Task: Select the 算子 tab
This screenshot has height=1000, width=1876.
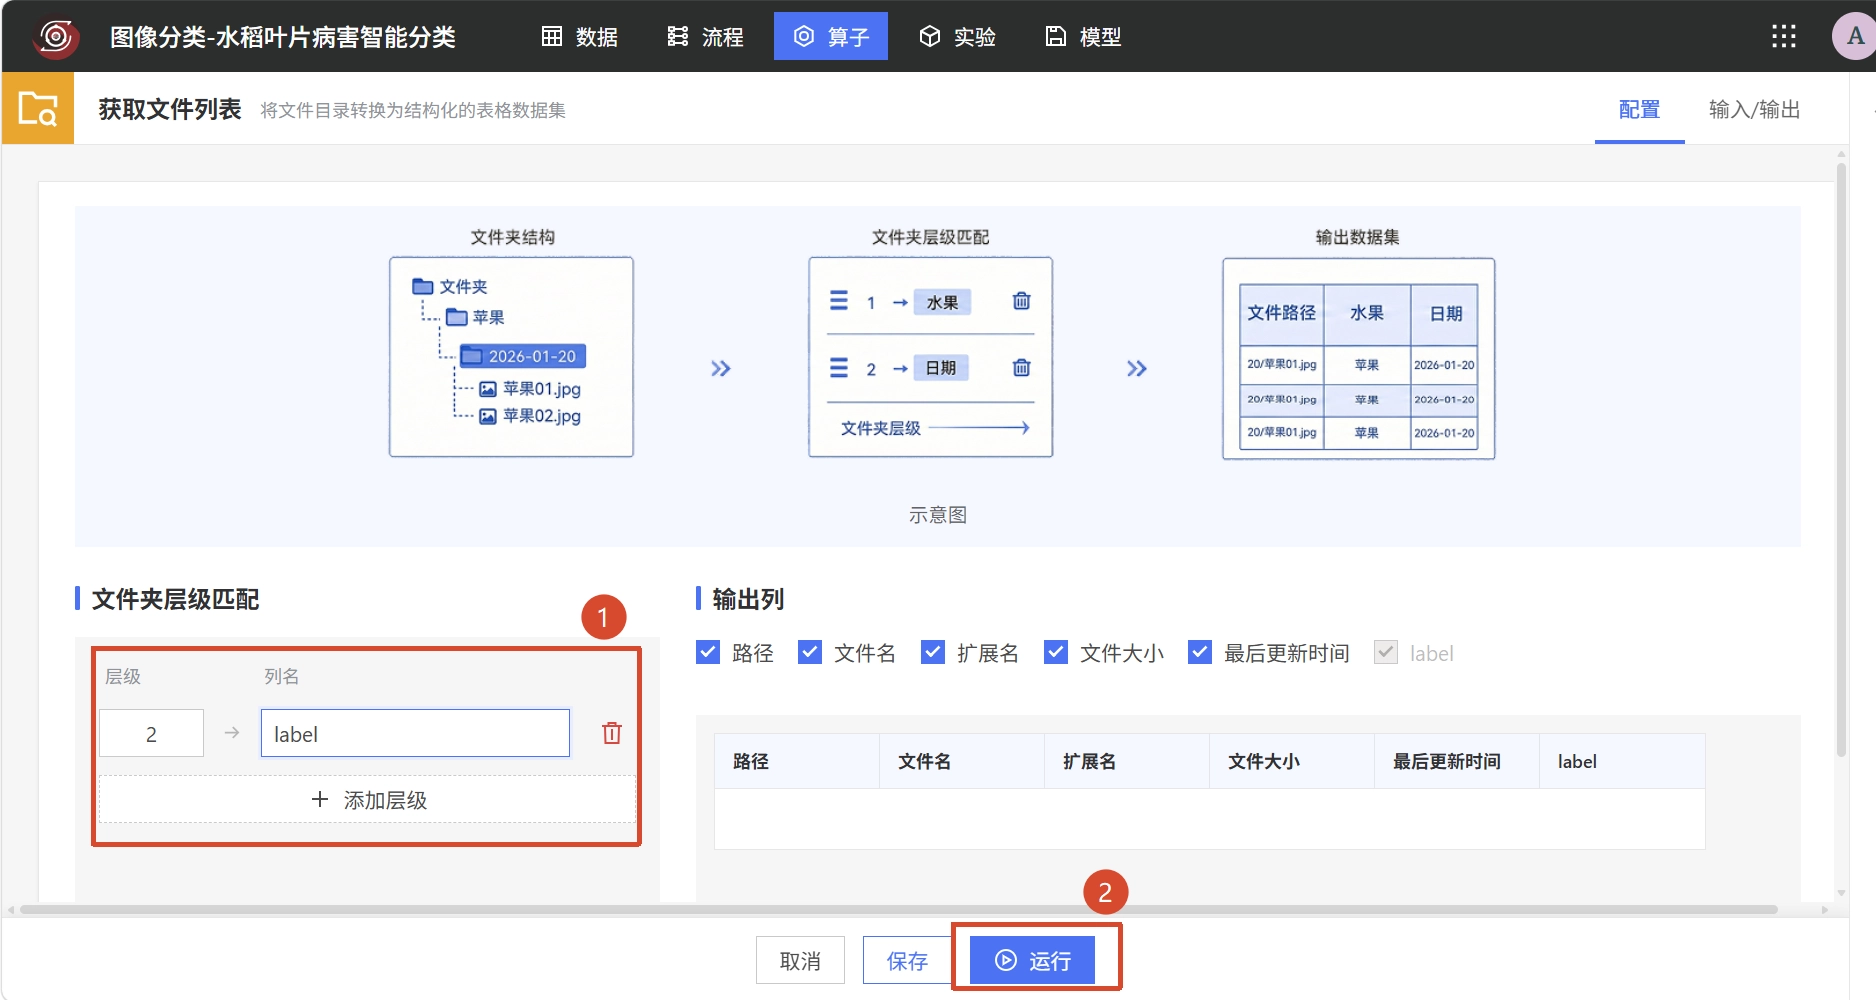Action: coord(831,37)
